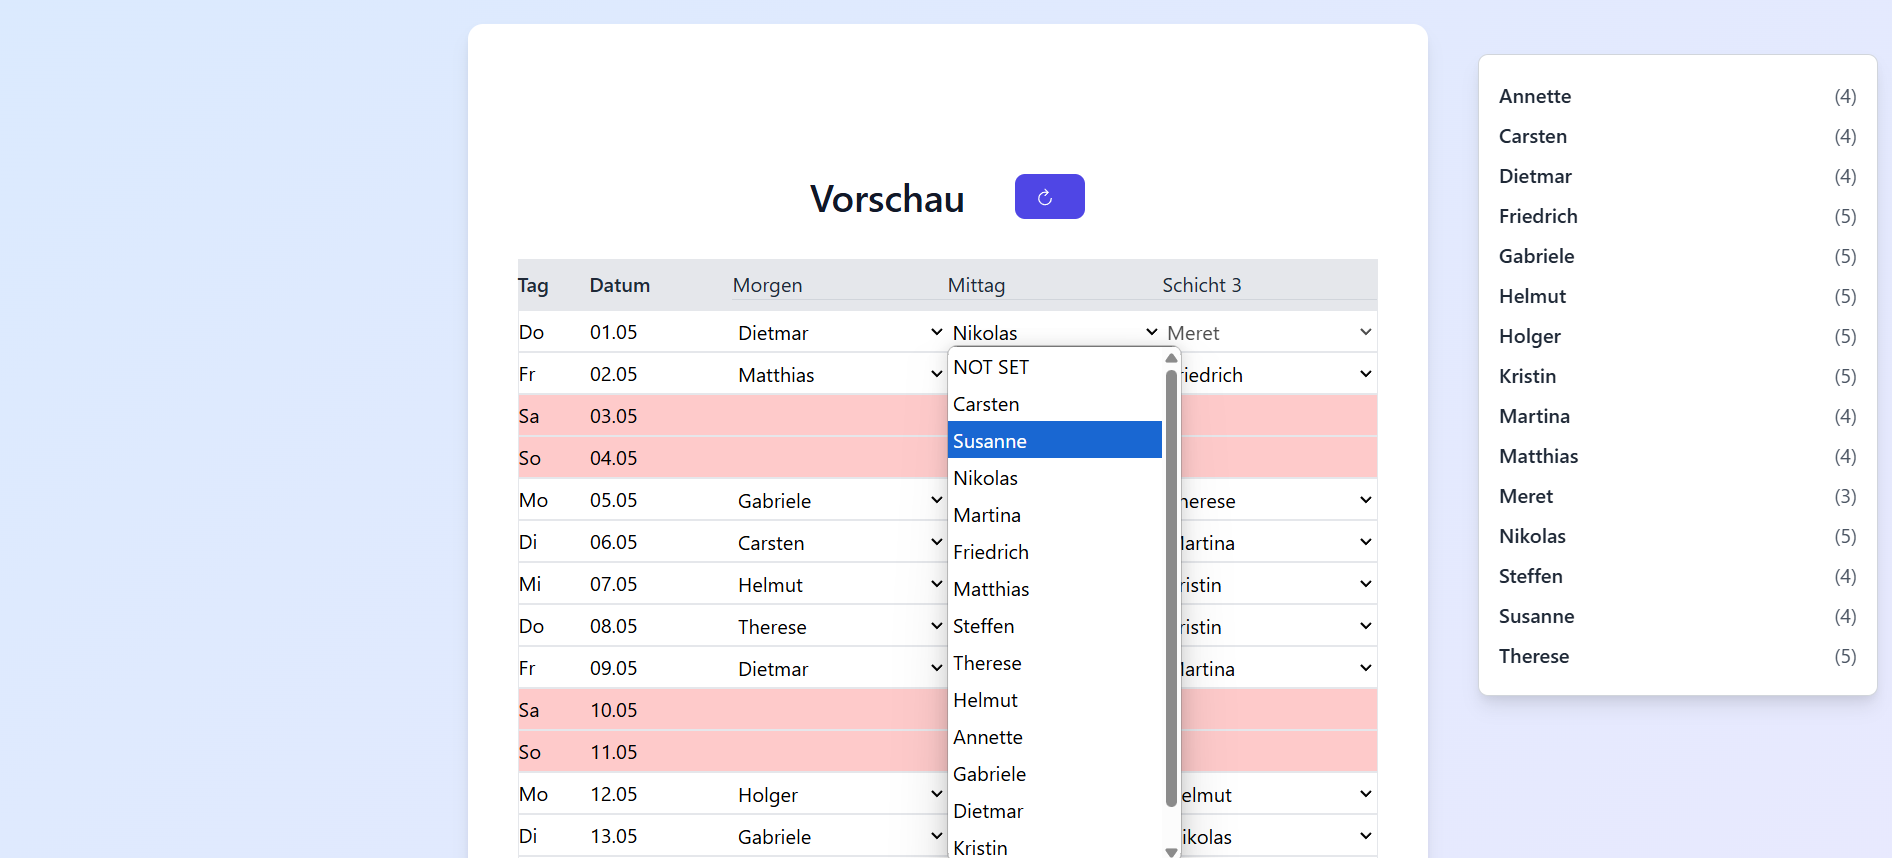Open Morgen dropdown for 01.05 showing Dietmar
Viewport: 1892px width, 858px height.
point(838,333)
